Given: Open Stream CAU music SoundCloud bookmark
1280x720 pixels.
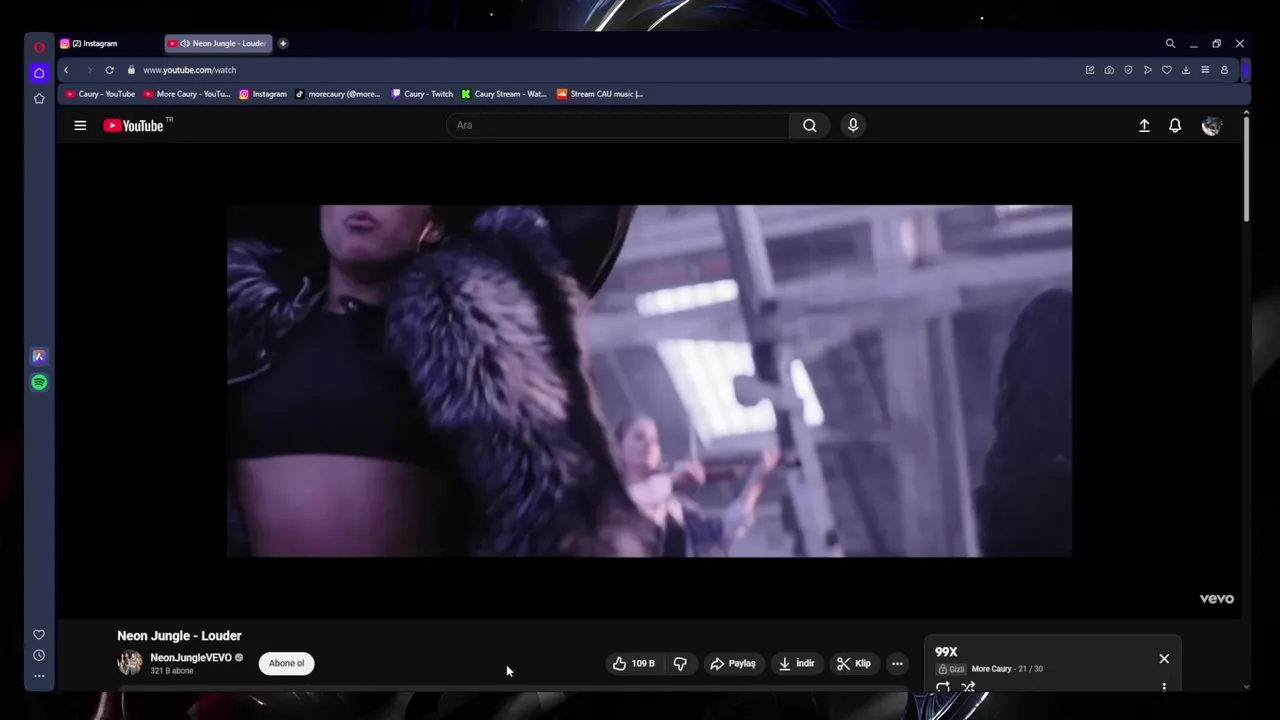Looking at the screenshot, I should coord(600,94).
